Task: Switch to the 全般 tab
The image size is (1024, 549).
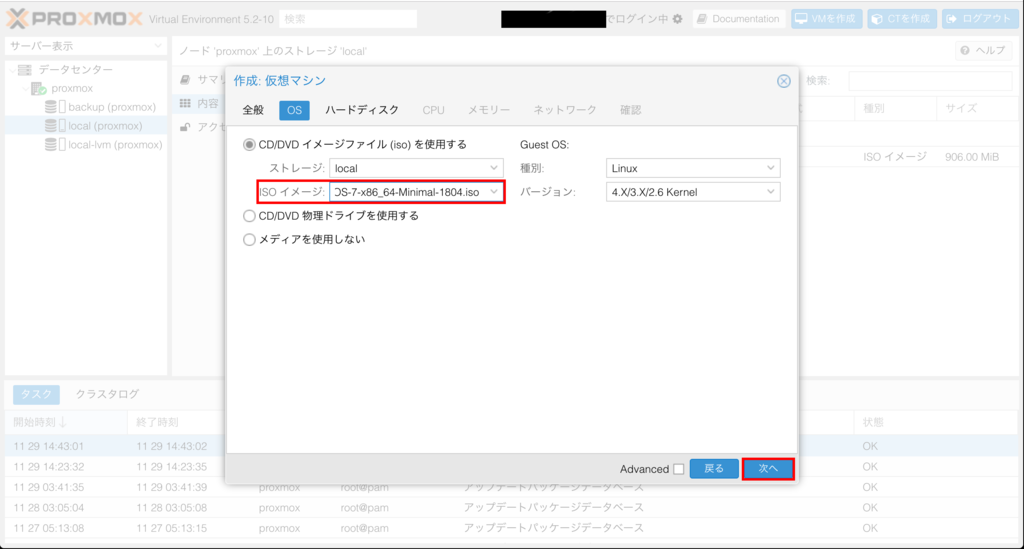Action: [253, 110]
